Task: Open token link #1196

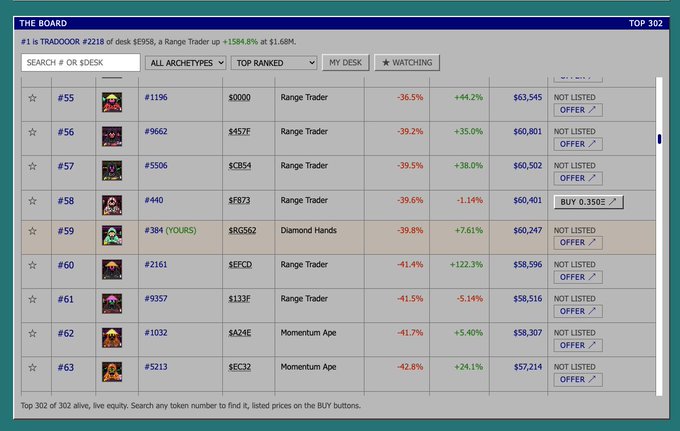Action: click(156, 97)
